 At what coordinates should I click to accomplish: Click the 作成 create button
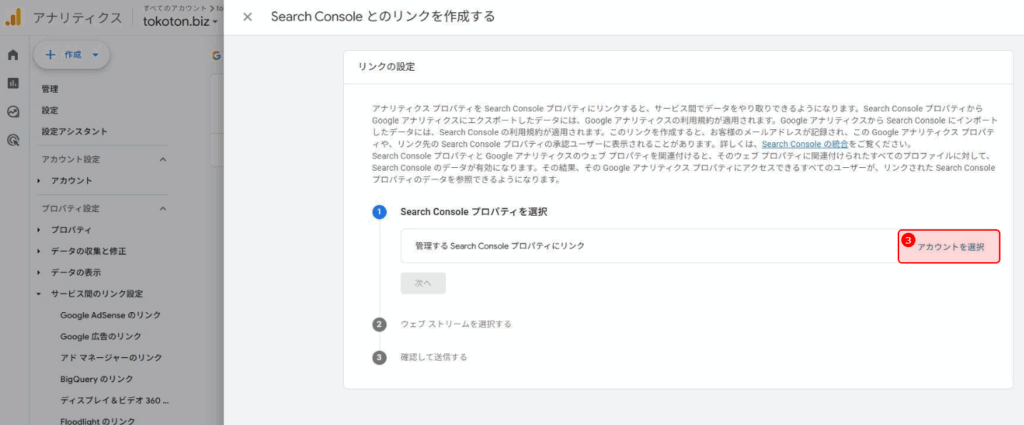(x=71, y=55)
